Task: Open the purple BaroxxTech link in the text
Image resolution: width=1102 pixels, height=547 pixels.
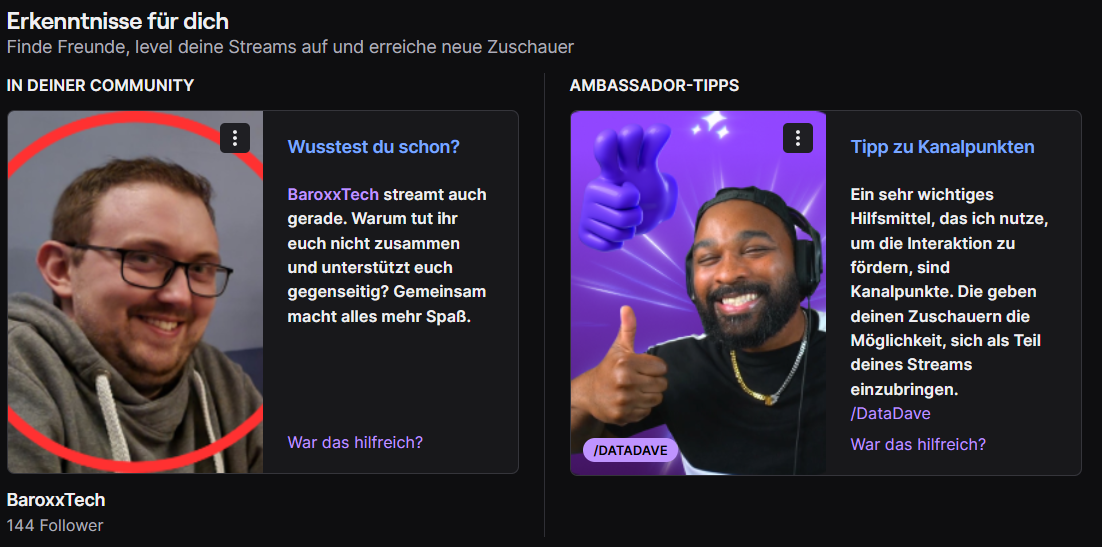Action: click(333, 194)
